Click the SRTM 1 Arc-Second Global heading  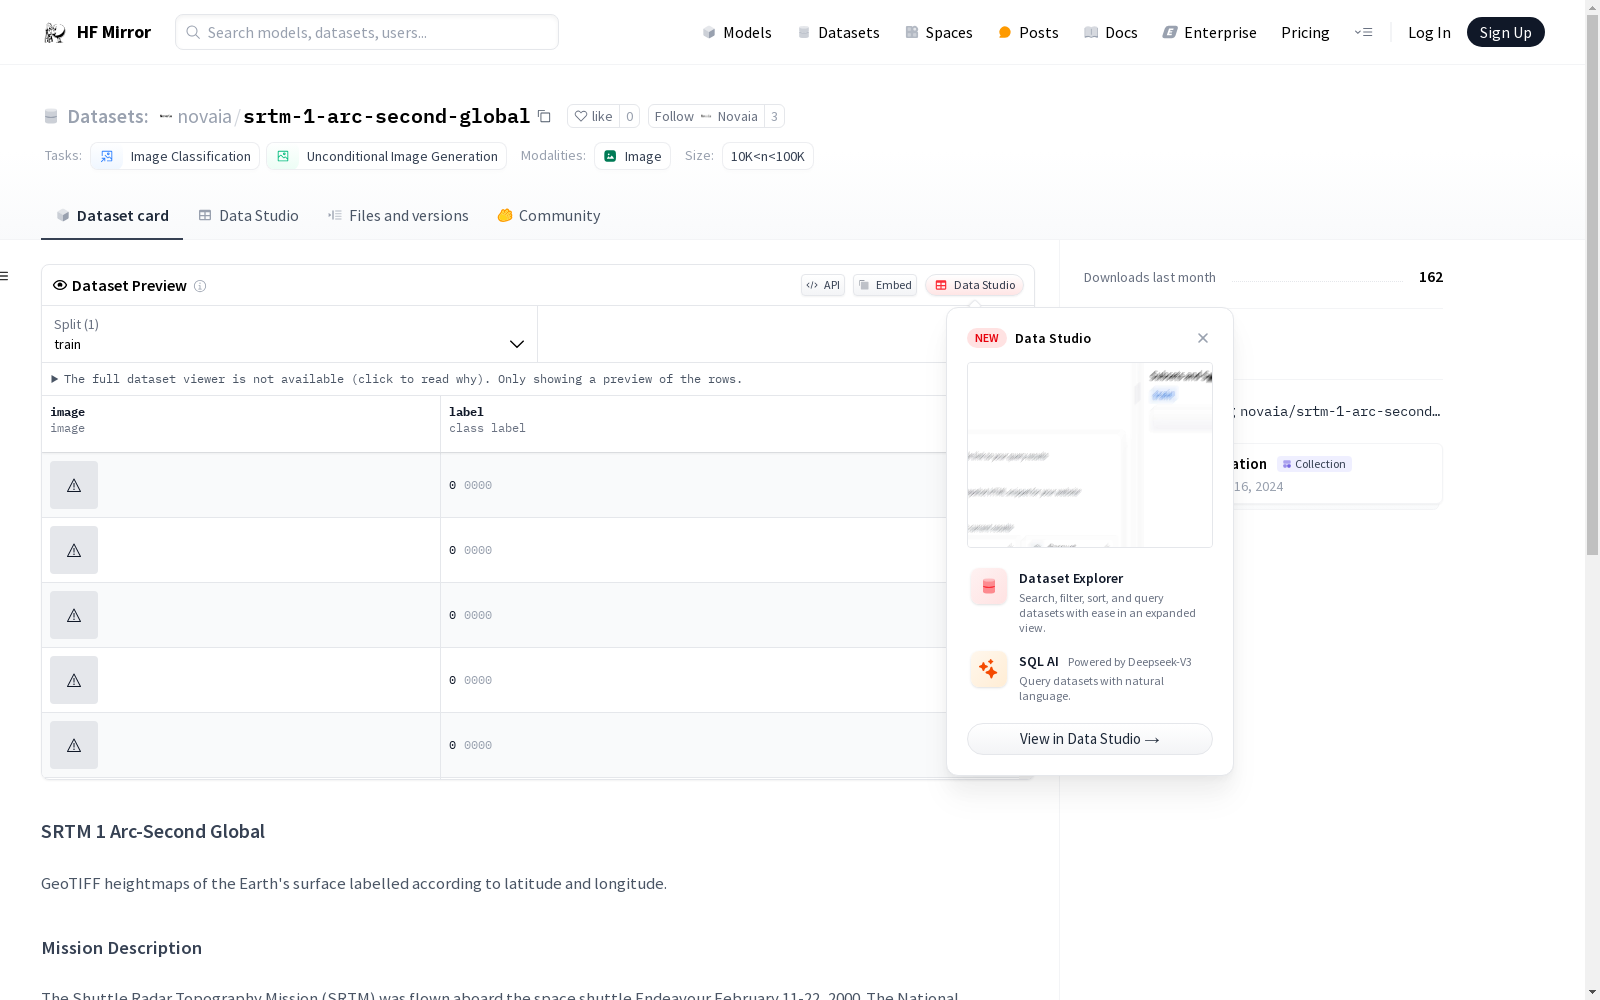153,831
